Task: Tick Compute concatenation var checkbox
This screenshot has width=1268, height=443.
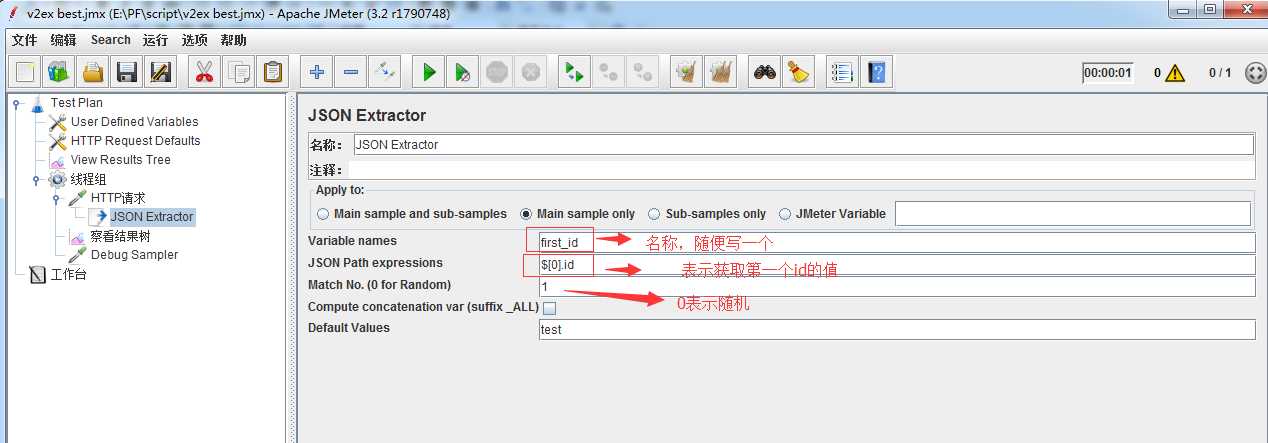Action: (549, 308)
